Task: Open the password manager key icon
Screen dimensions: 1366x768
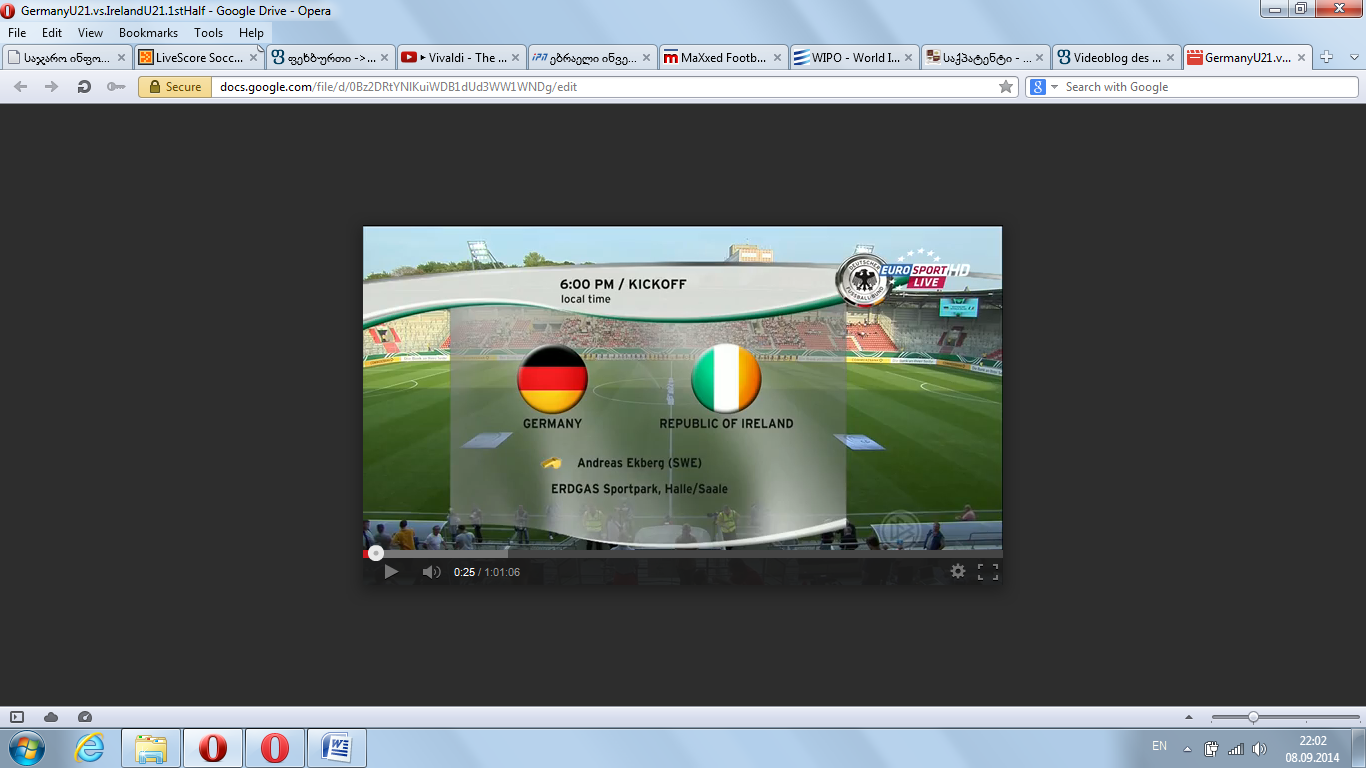Action: click(116, 87)
